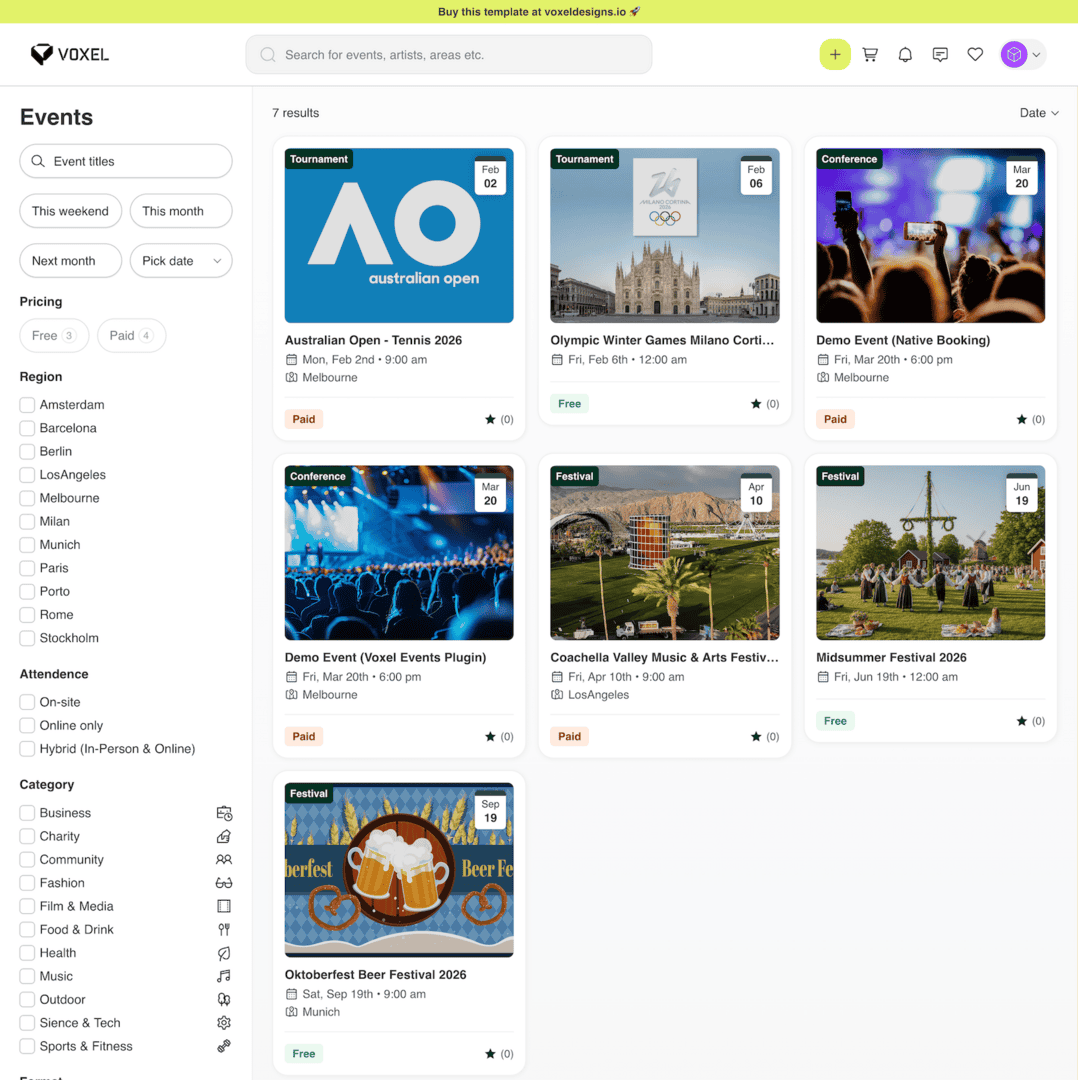Open the Date sort dropdown

(x=1038, y=113)
